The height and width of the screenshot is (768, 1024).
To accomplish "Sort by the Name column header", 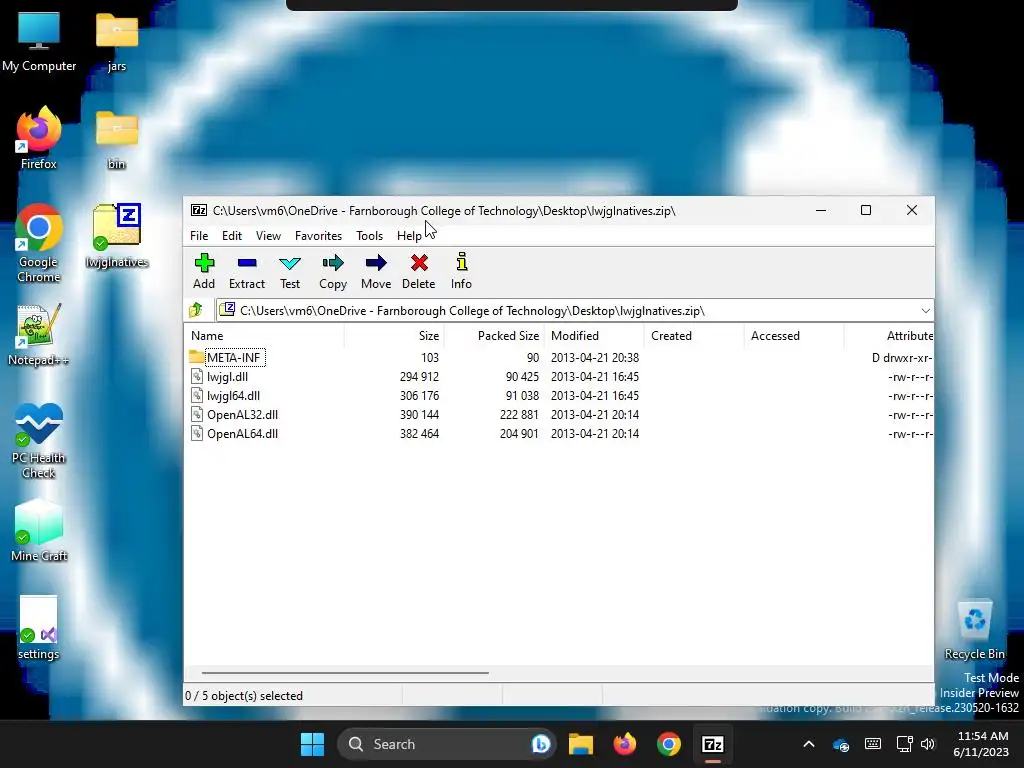I will 264,336.
